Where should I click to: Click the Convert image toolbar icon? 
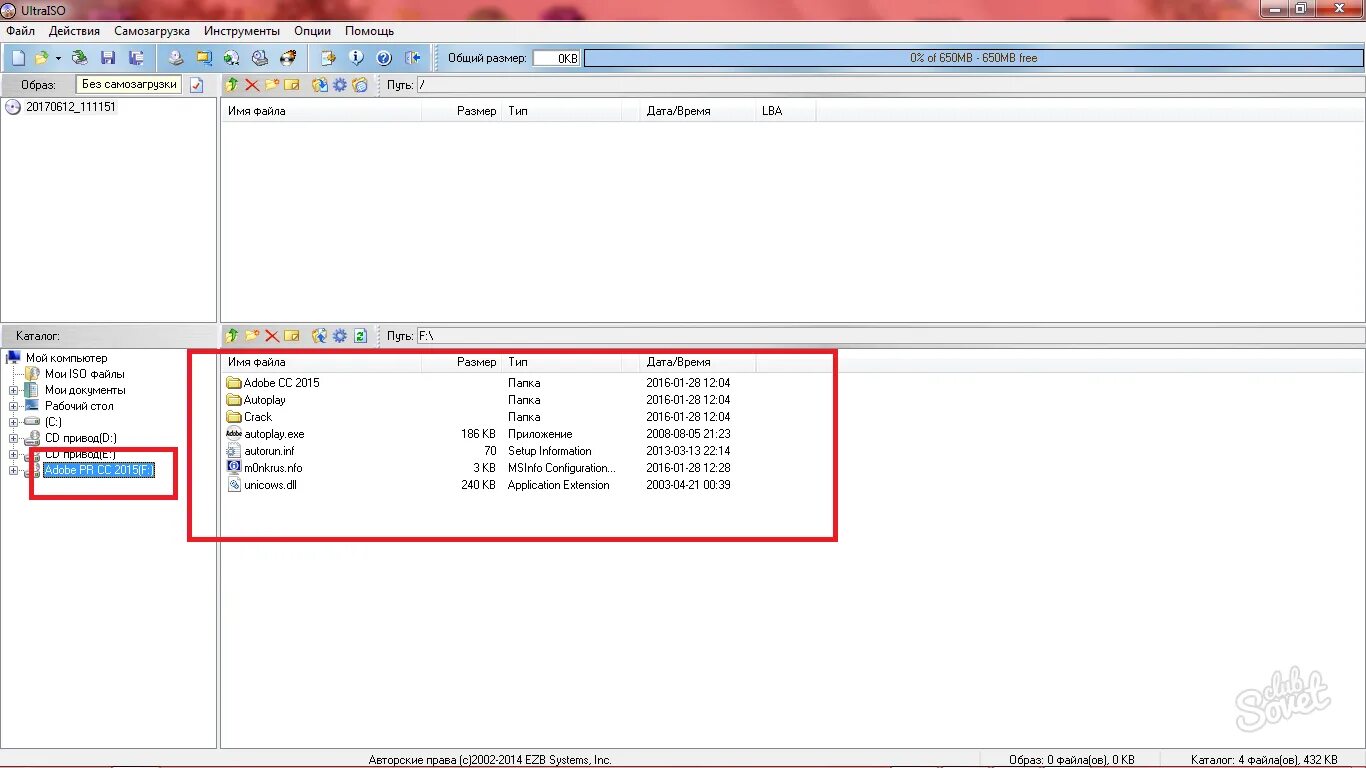click(232, 58)
